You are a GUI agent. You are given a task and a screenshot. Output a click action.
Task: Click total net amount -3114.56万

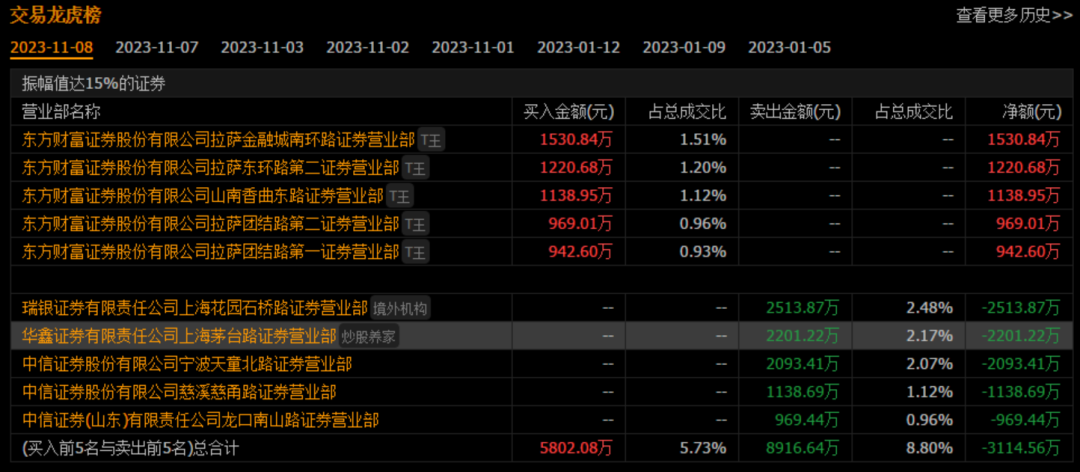pos(1020,448)
